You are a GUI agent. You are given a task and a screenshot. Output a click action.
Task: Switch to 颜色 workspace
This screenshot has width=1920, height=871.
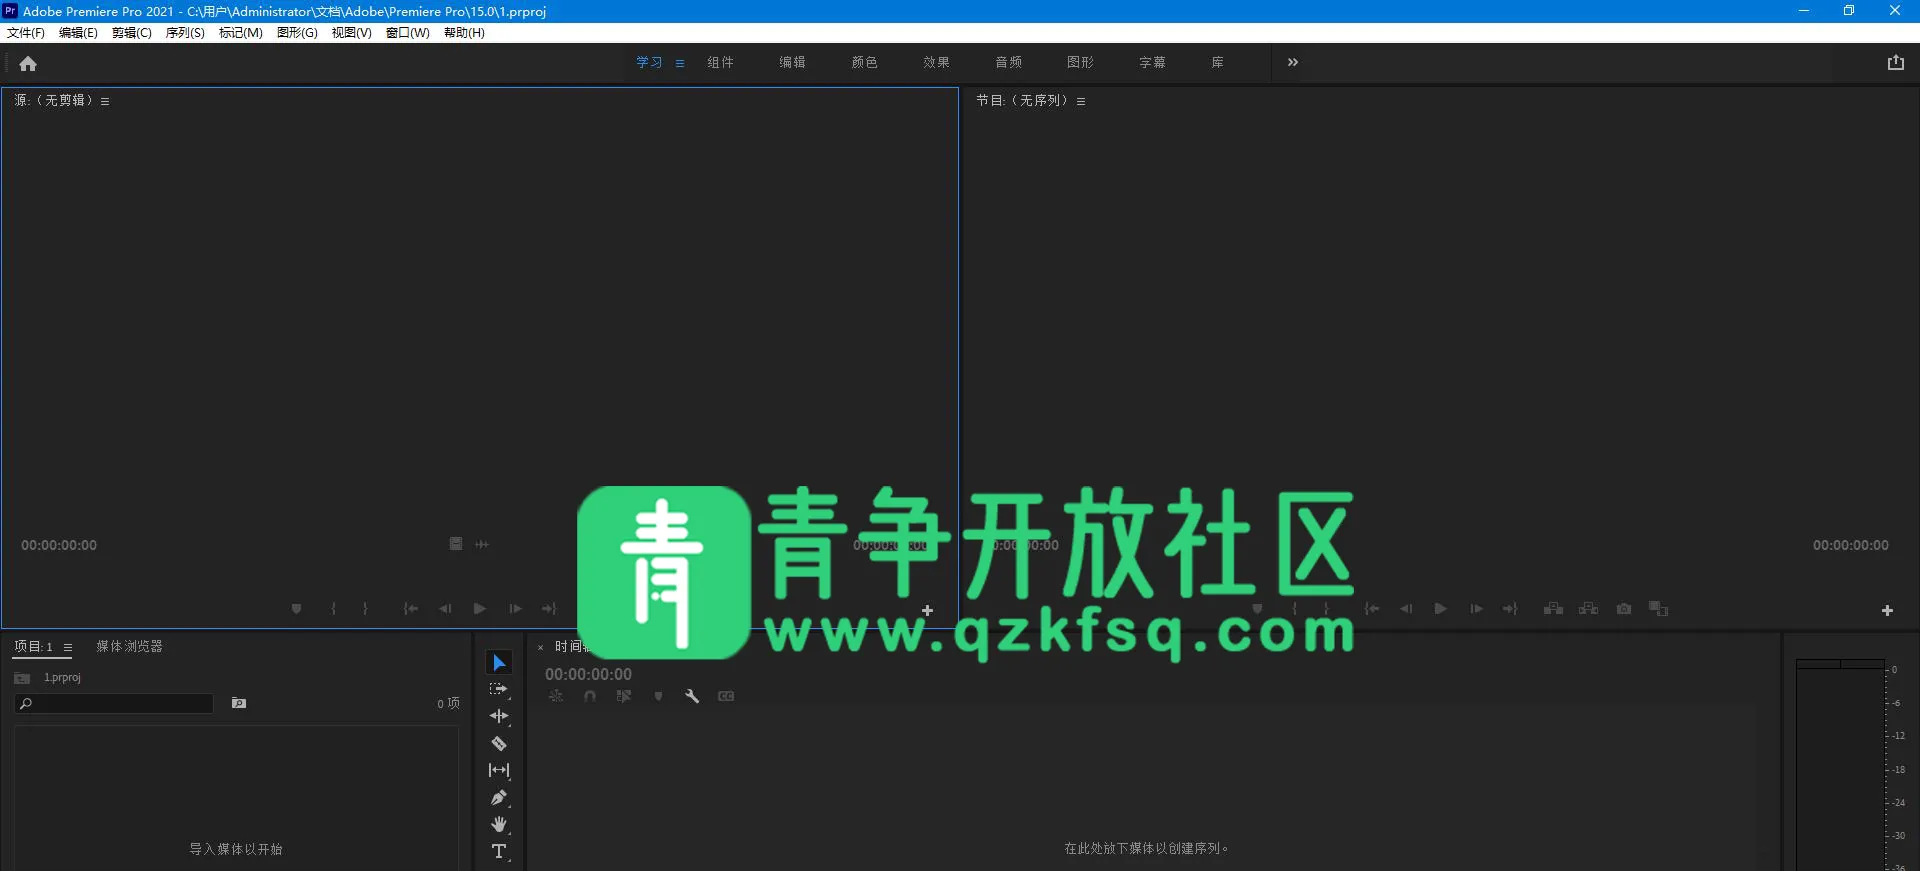(865, 62)
